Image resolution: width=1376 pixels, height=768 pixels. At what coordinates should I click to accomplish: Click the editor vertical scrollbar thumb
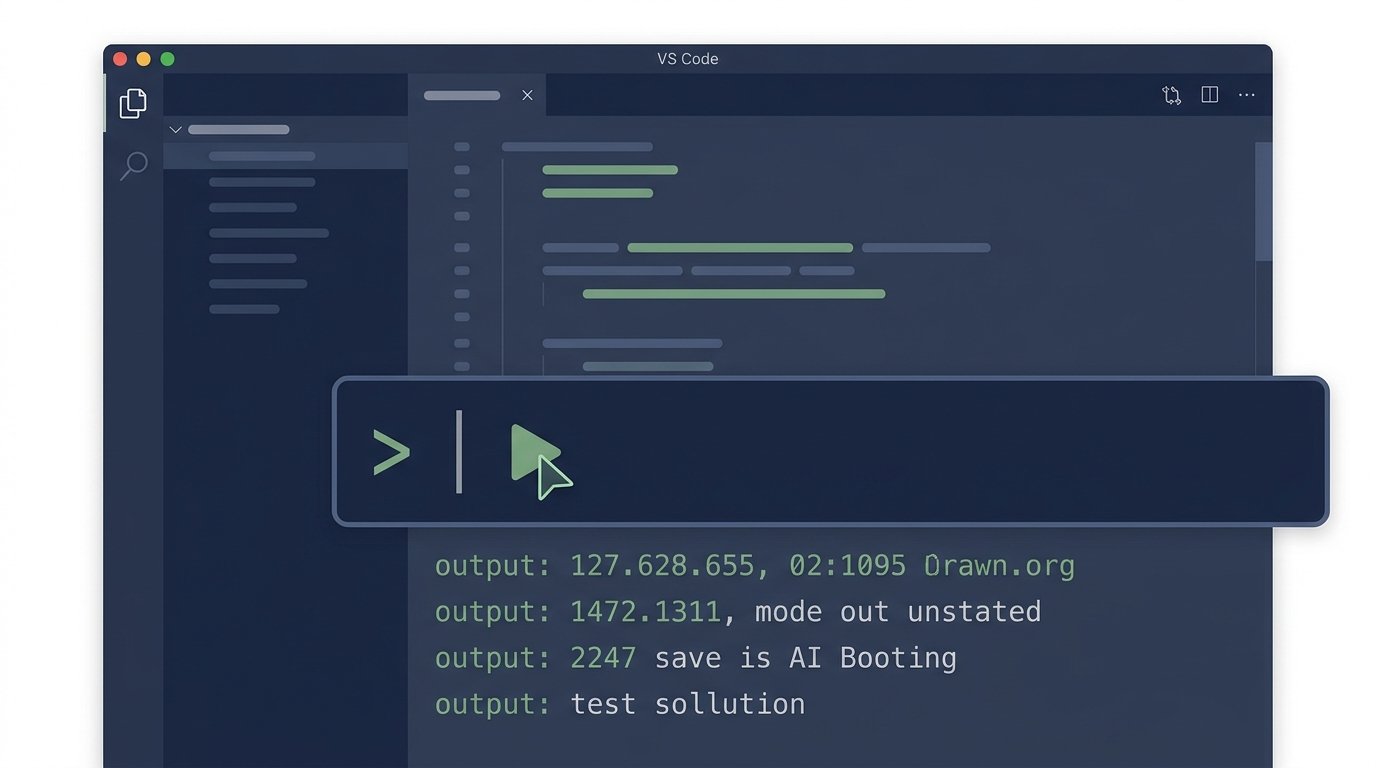click(1264, 201)
